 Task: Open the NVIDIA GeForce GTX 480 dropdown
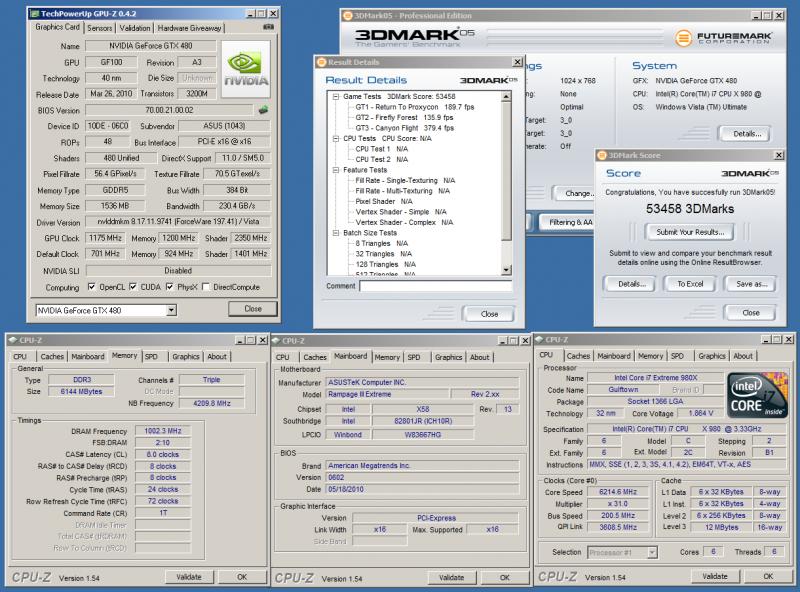(x=171, y=310)
